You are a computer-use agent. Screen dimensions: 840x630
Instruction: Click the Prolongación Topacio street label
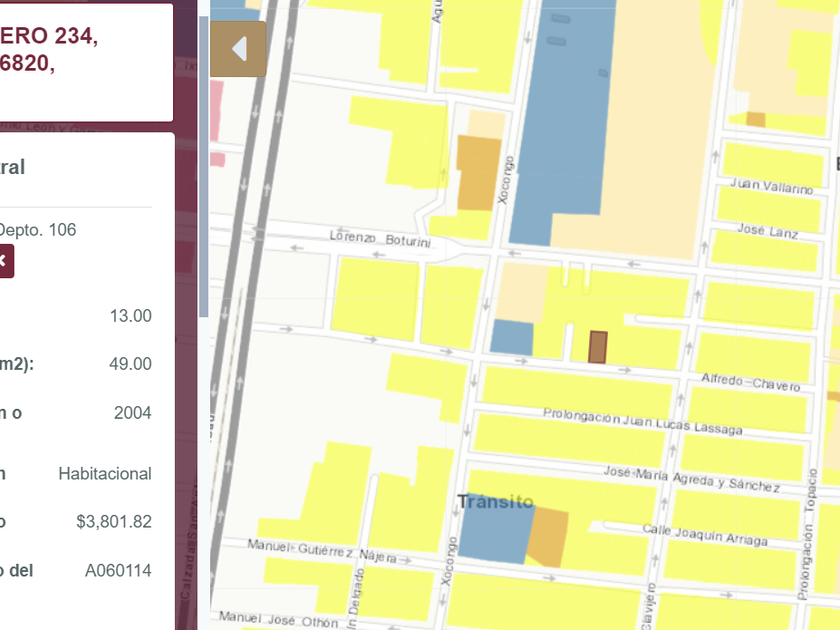point(807,534)
